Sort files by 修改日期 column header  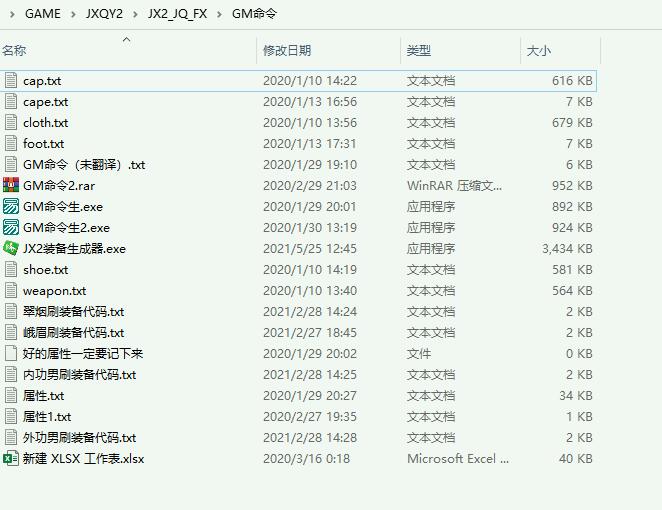[287, 51]
